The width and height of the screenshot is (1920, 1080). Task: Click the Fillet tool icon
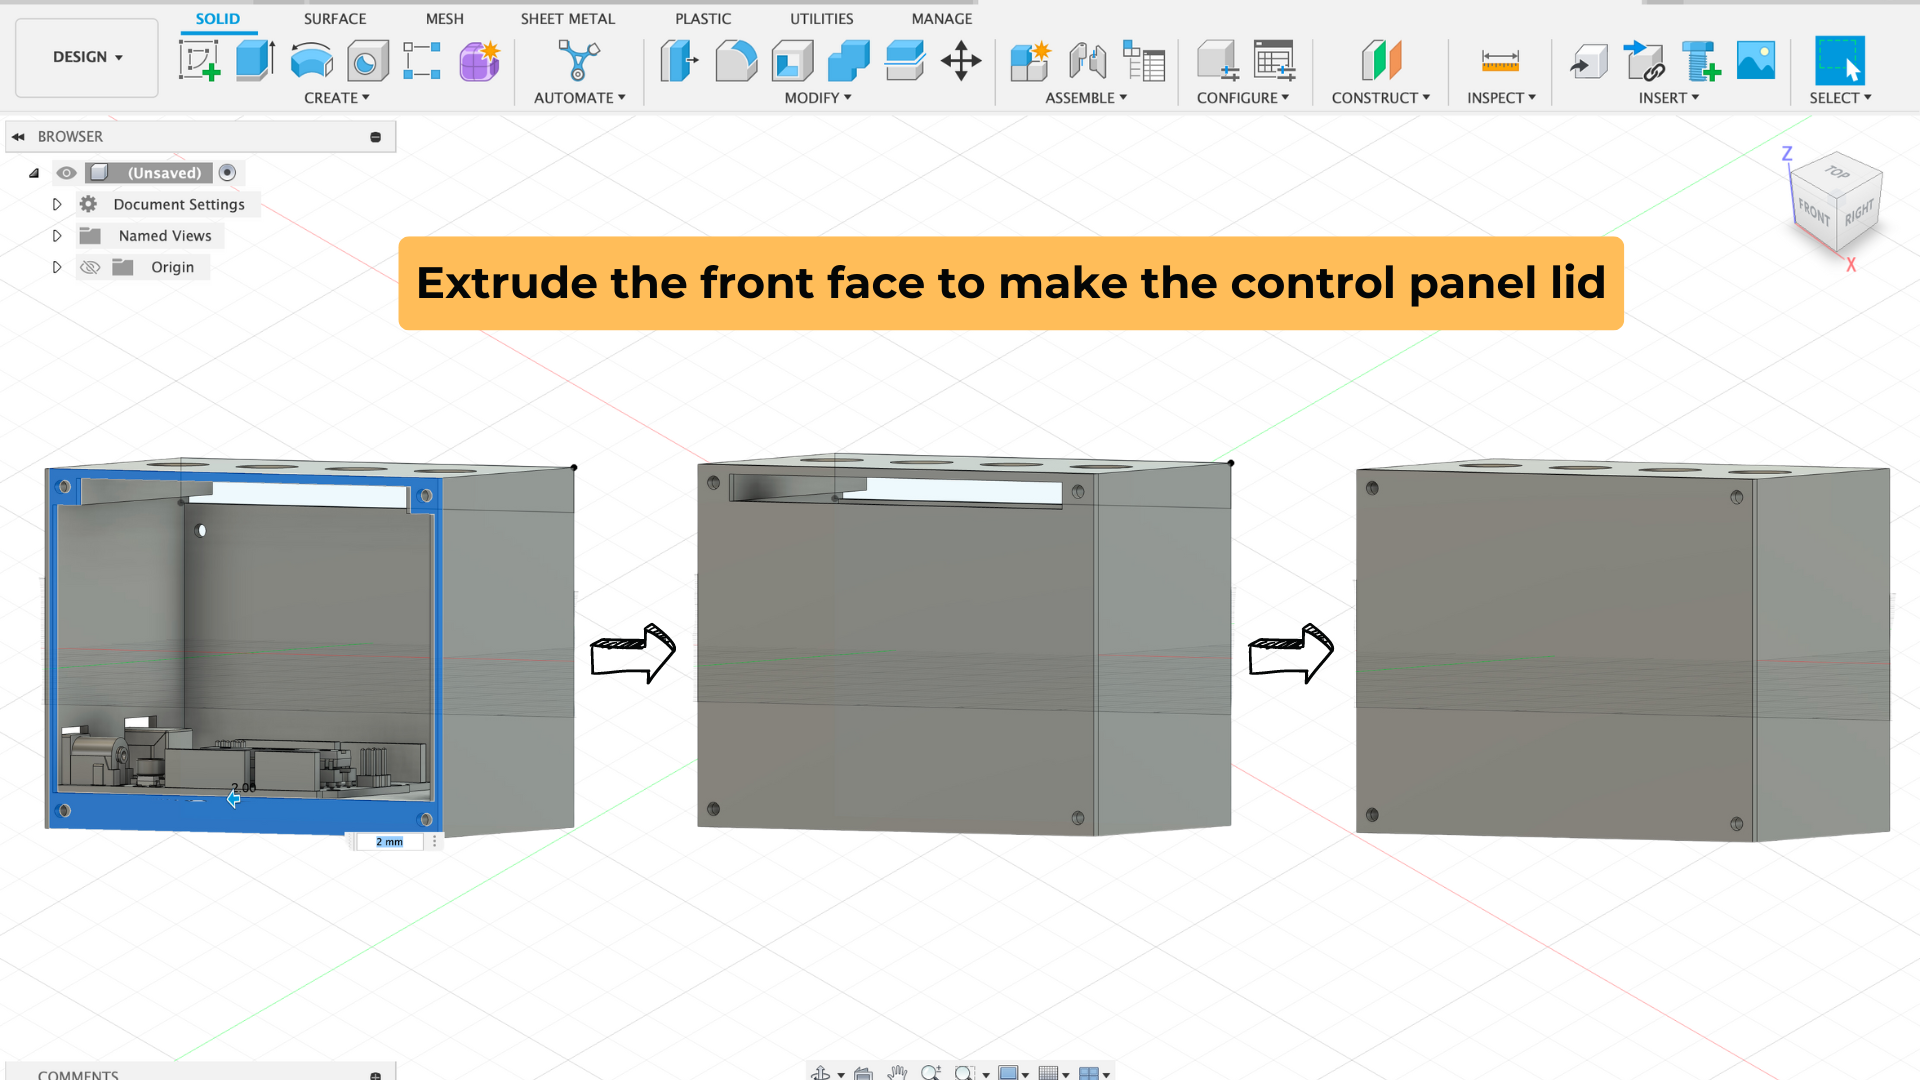tap(736, 60)
